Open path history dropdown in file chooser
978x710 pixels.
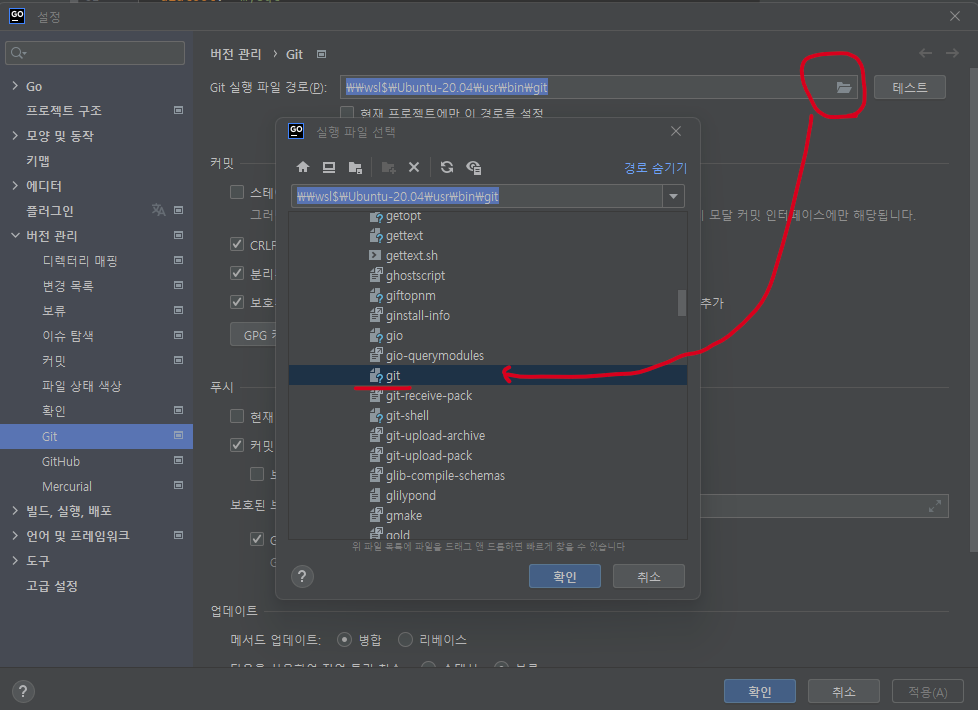[x=673, y=197]
